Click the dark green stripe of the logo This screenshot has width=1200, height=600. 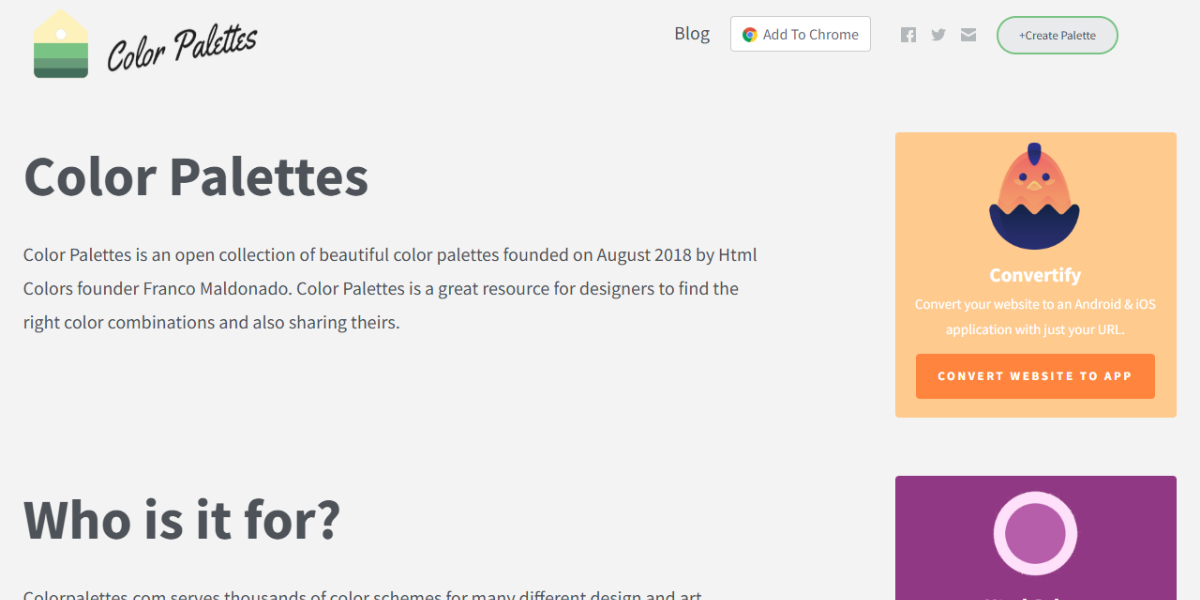60,72
